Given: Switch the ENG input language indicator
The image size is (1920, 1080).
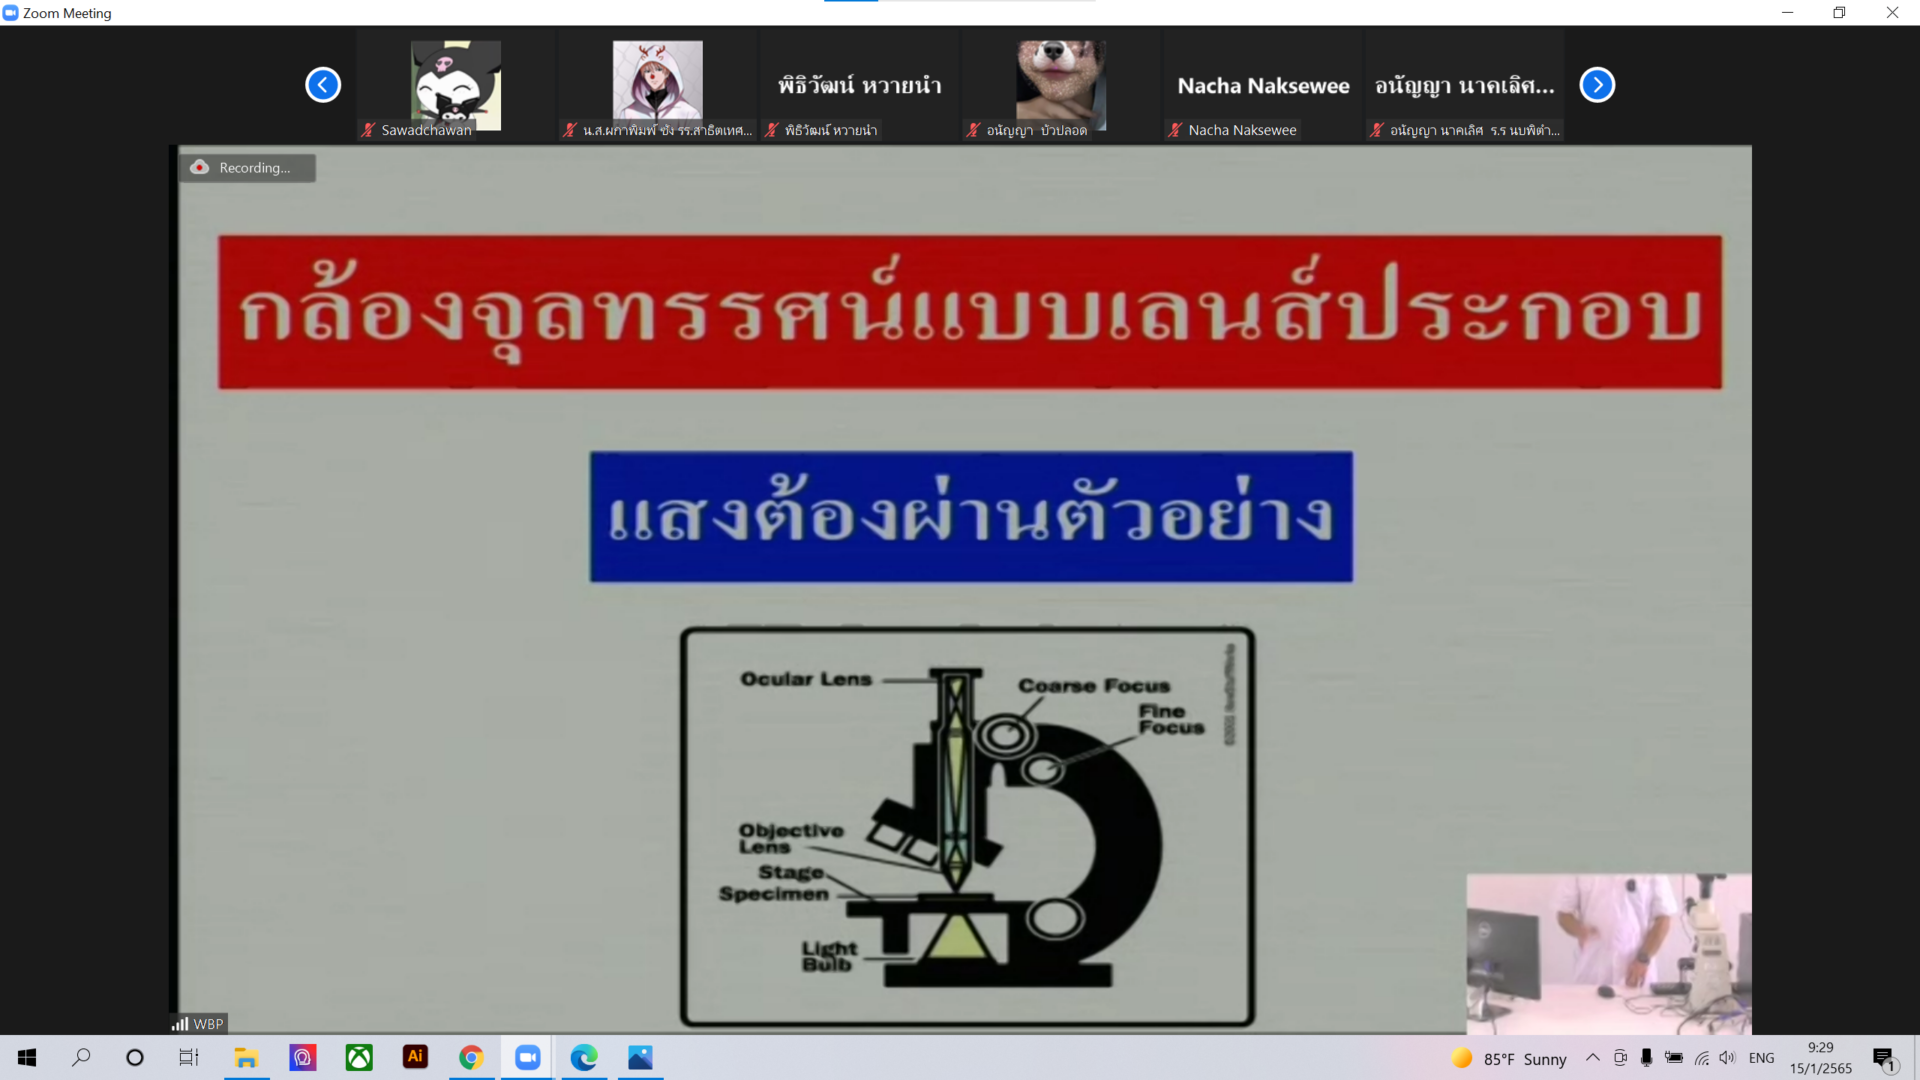Looking at the screenshot, I should pyautogui.click(x=1761, y=1058).
